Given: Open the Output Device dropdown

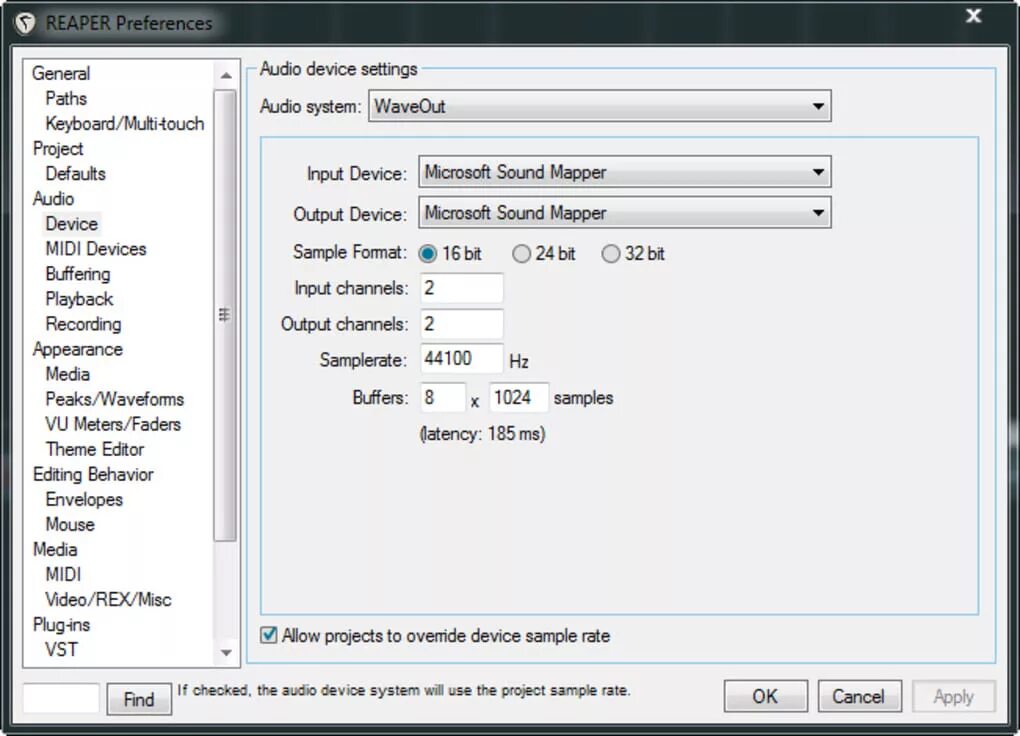Looking at the screenshot, I should click(624, 213).
